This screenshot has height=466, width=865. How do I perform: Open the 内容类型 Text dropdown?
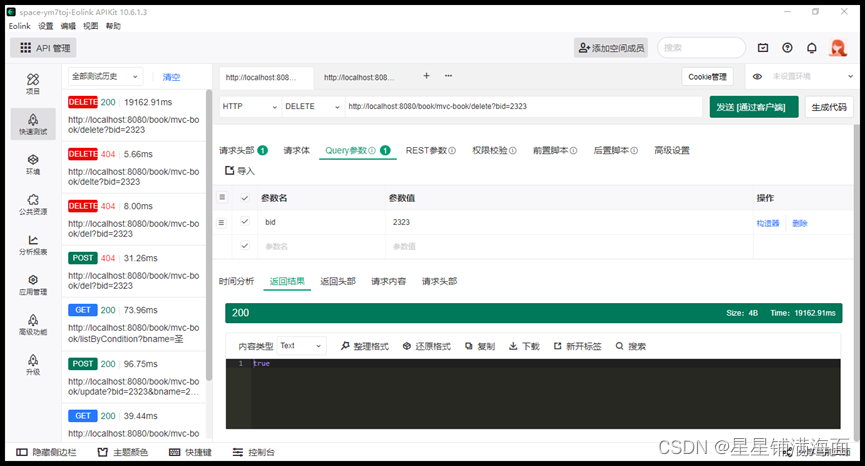301,346
